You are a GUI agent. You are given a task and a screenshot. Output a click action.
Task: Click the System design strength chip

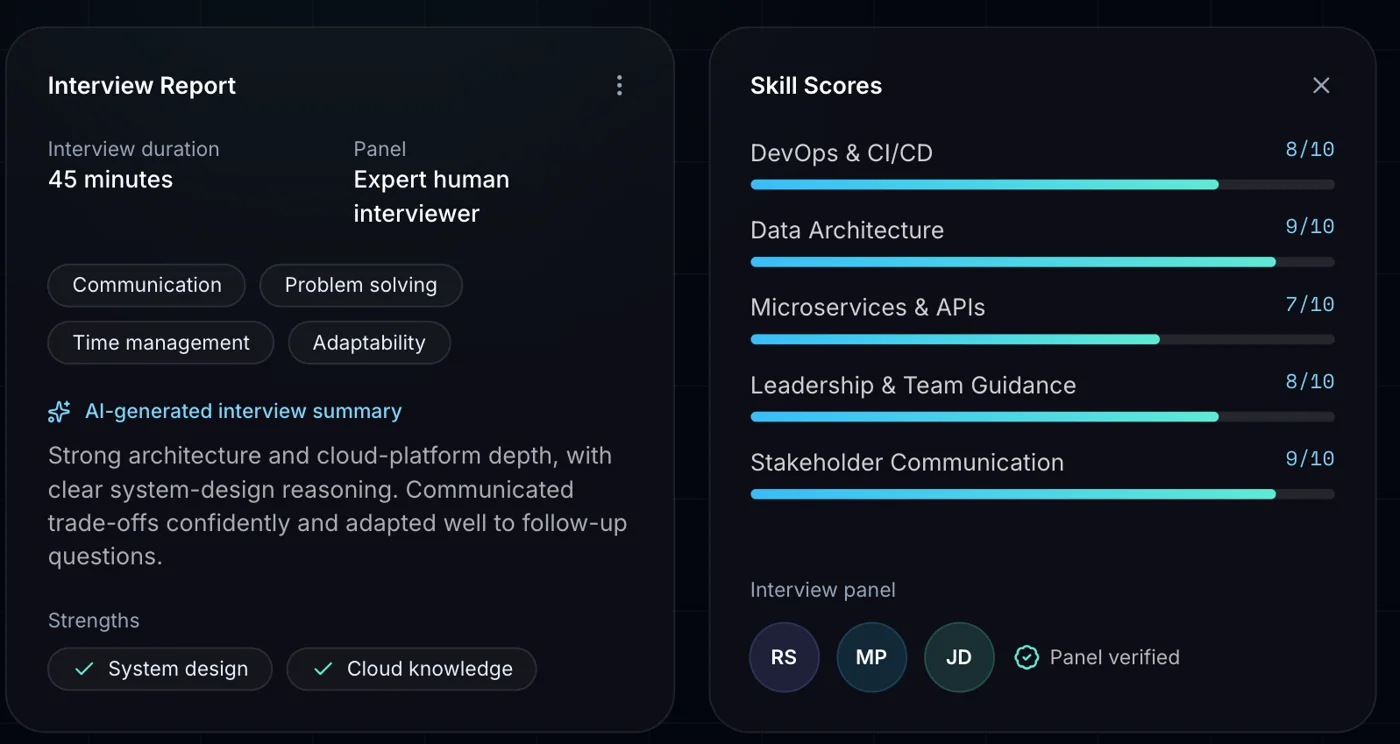point(160,669)
